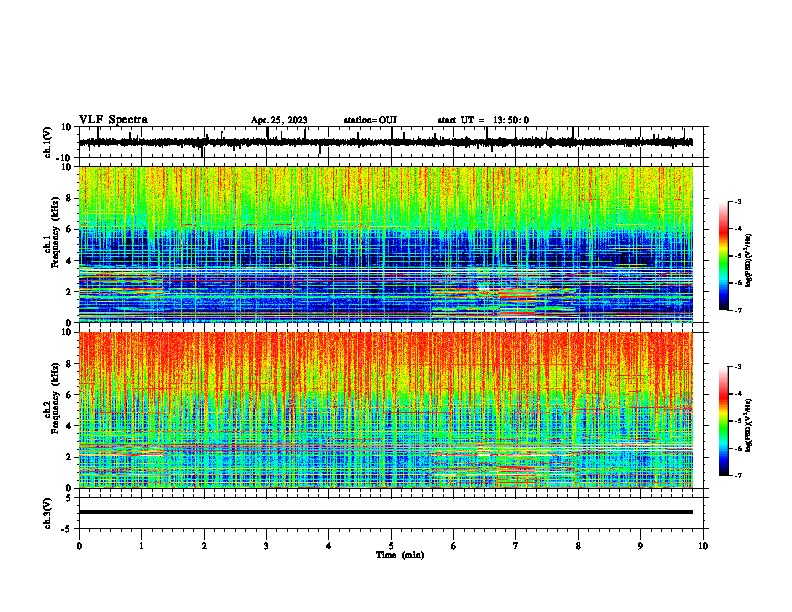Viewport: 792px width, 612px height.
Task: Select the date "Apr. 25, 2023"
Action: point(279,120)
